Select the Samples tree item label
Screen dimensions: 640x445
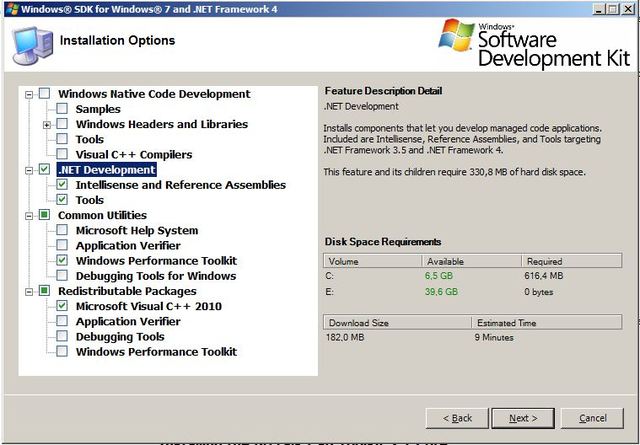(x=98, y=109)
